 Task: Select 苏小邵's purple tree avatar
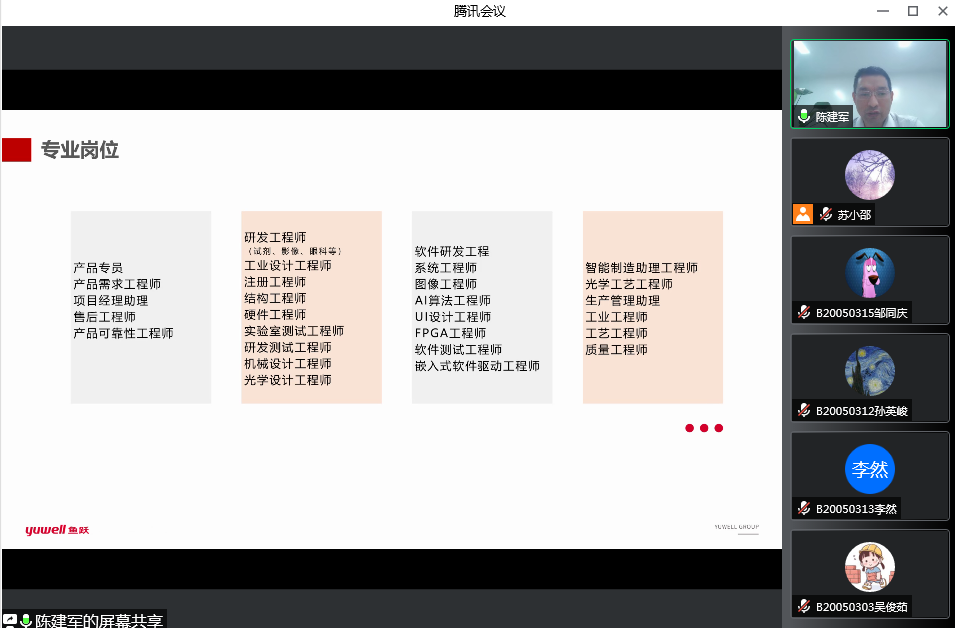click(869, 174)
